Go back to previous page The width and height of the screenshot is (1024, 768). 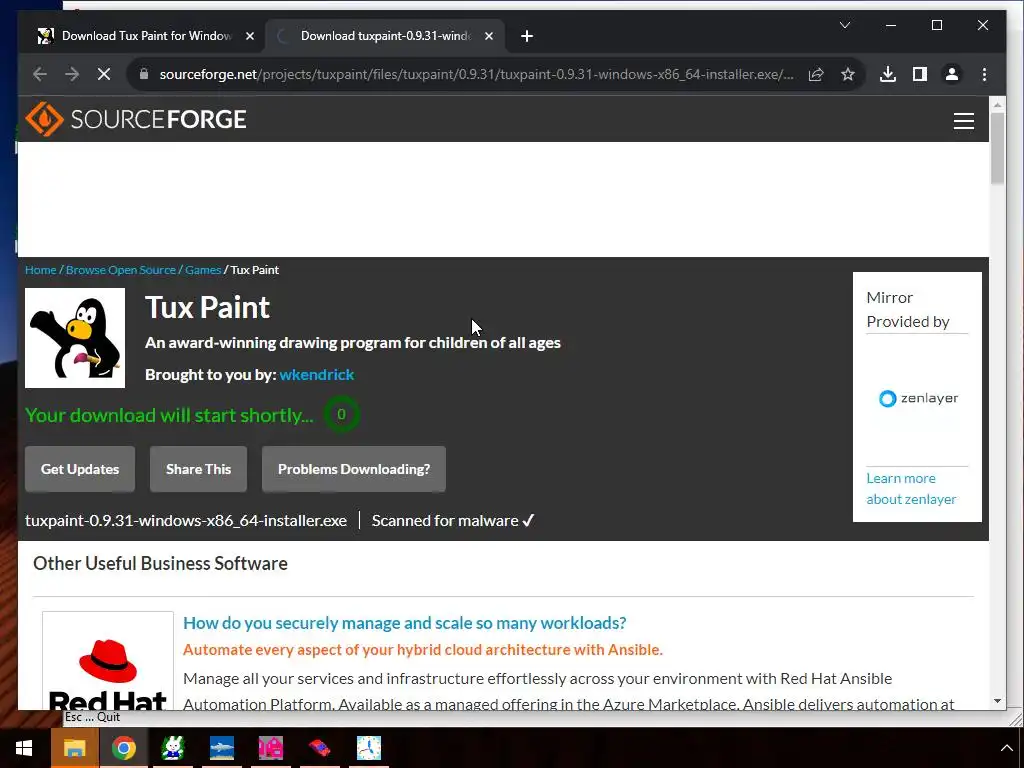click(x=40, y=74)
